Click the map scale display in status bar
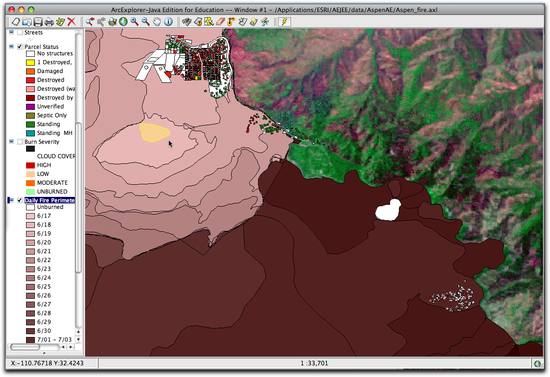The image size is (550, 377). click(x=314, y=363)
